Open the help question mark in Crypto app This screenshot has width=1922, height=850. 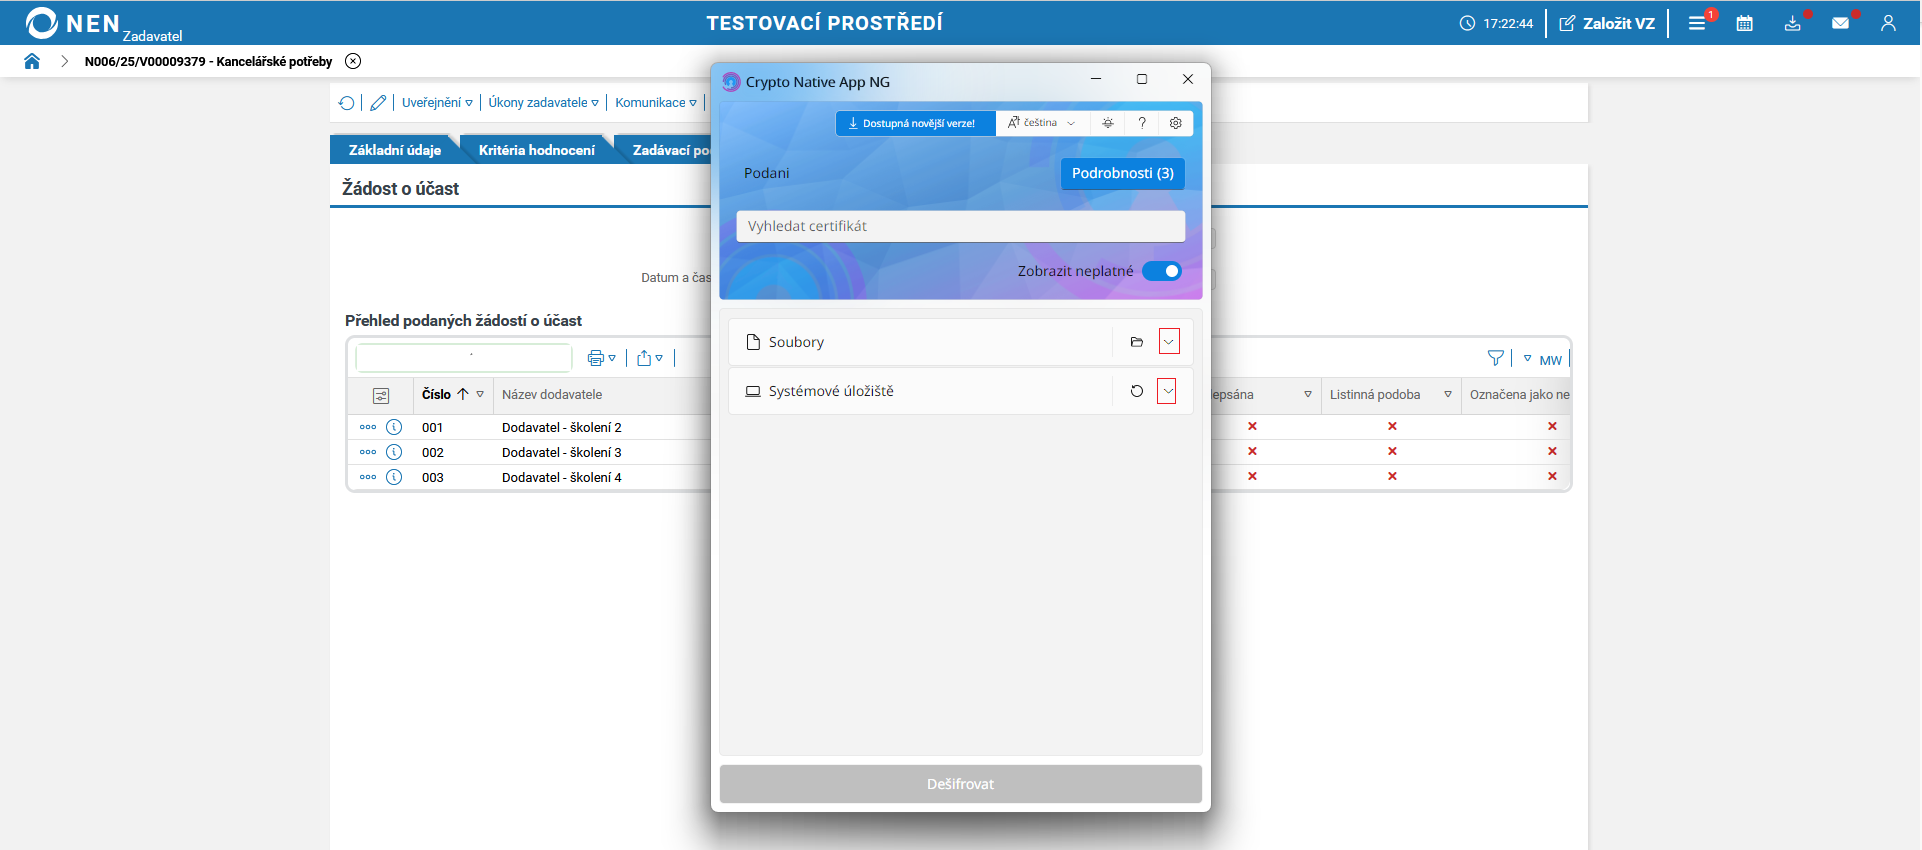point(1142,123)
